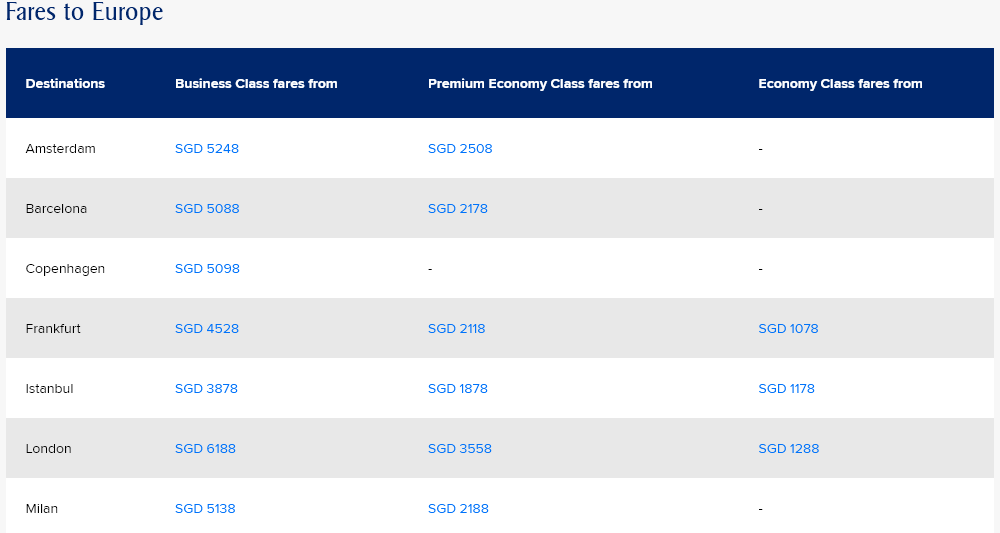Open Amsterdam Business Class fare SGD 5248

coord(207,149)
